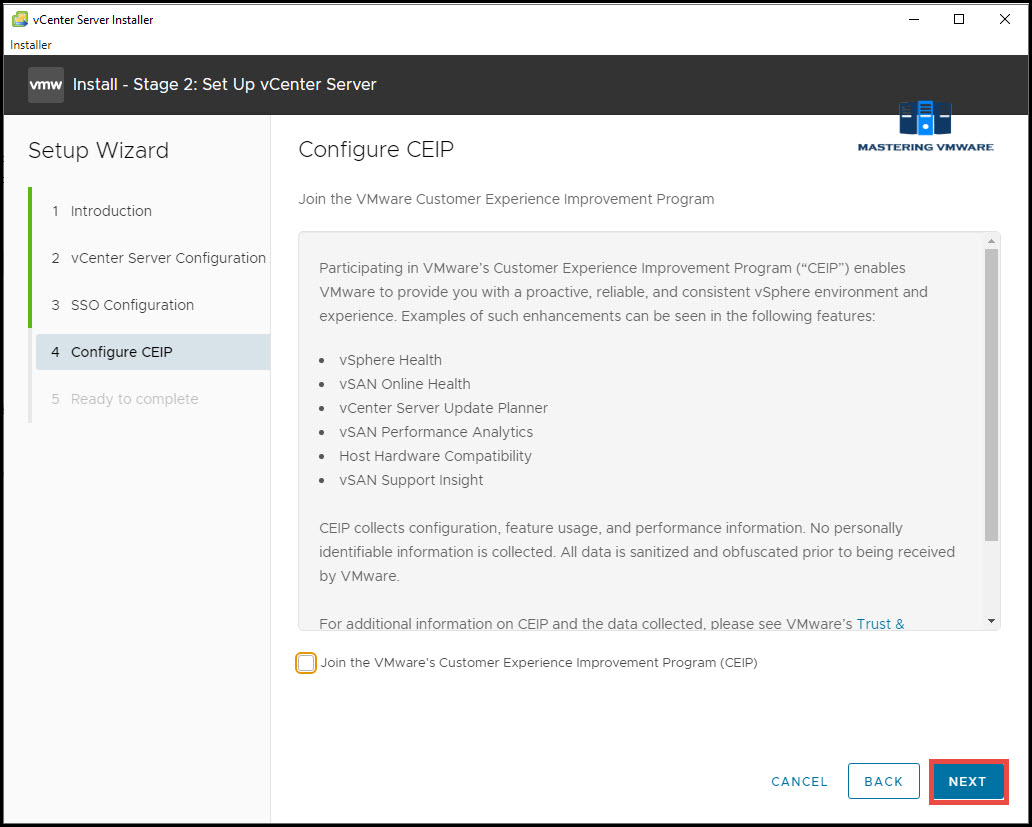Click 'Host Hardware Compatibility' text
Image resolution: width=1032 pixels, height=827 pixels.
click(x=435, y=456)
